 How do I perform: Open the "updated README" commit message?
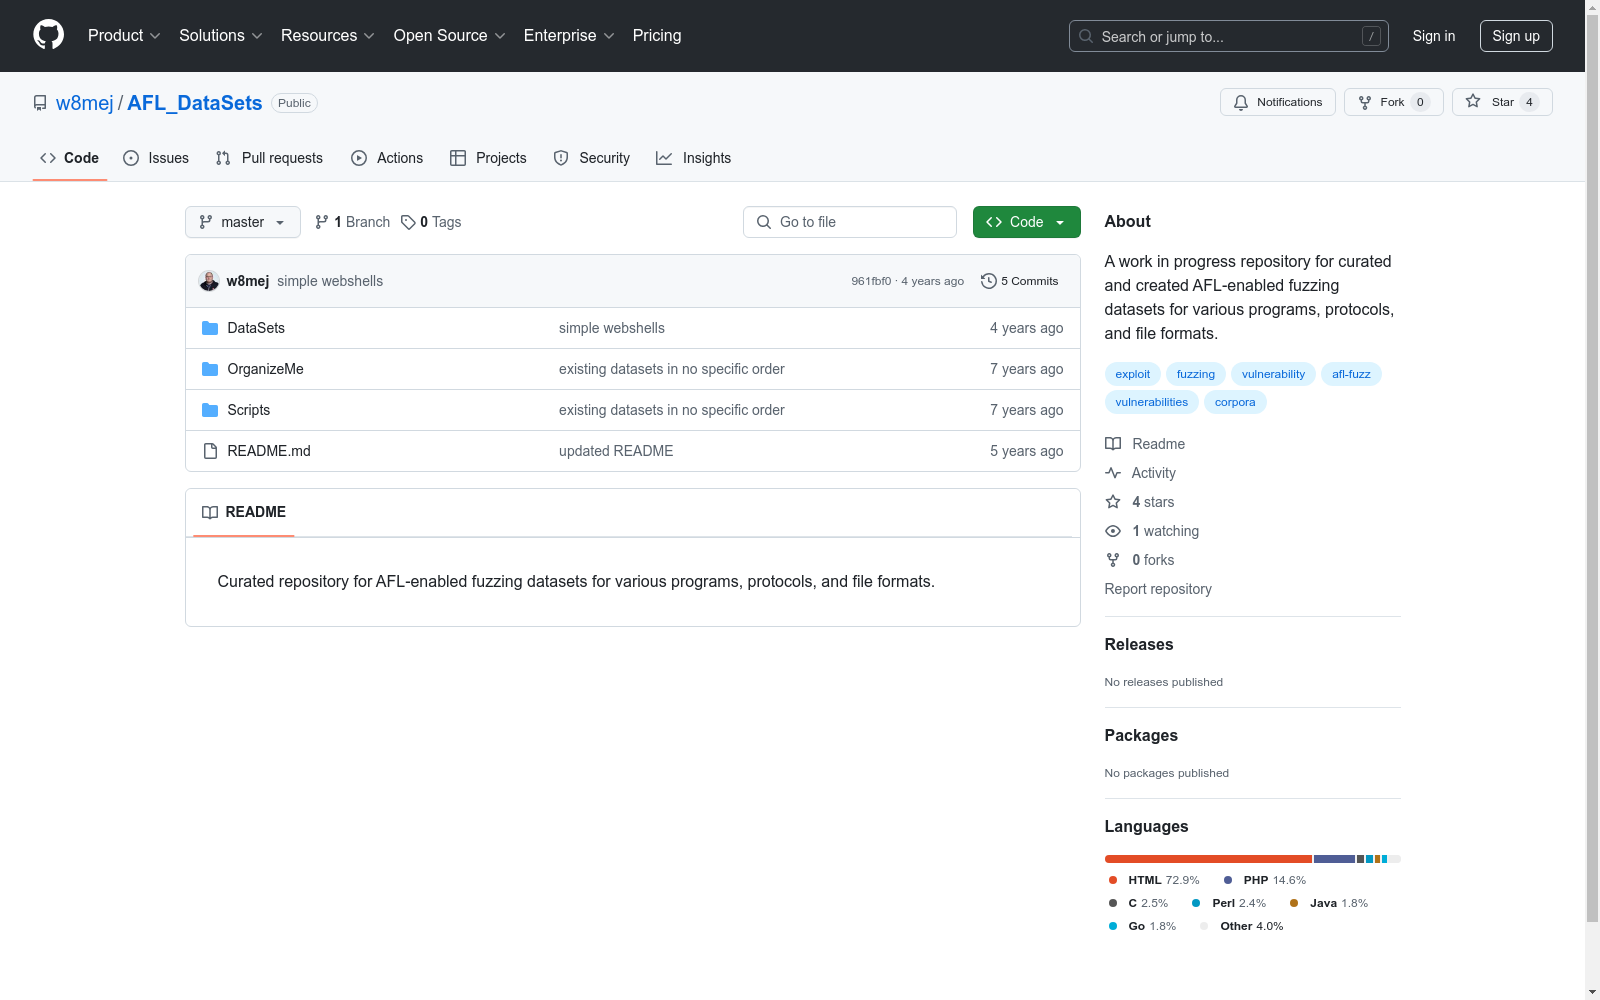point(616,451)
